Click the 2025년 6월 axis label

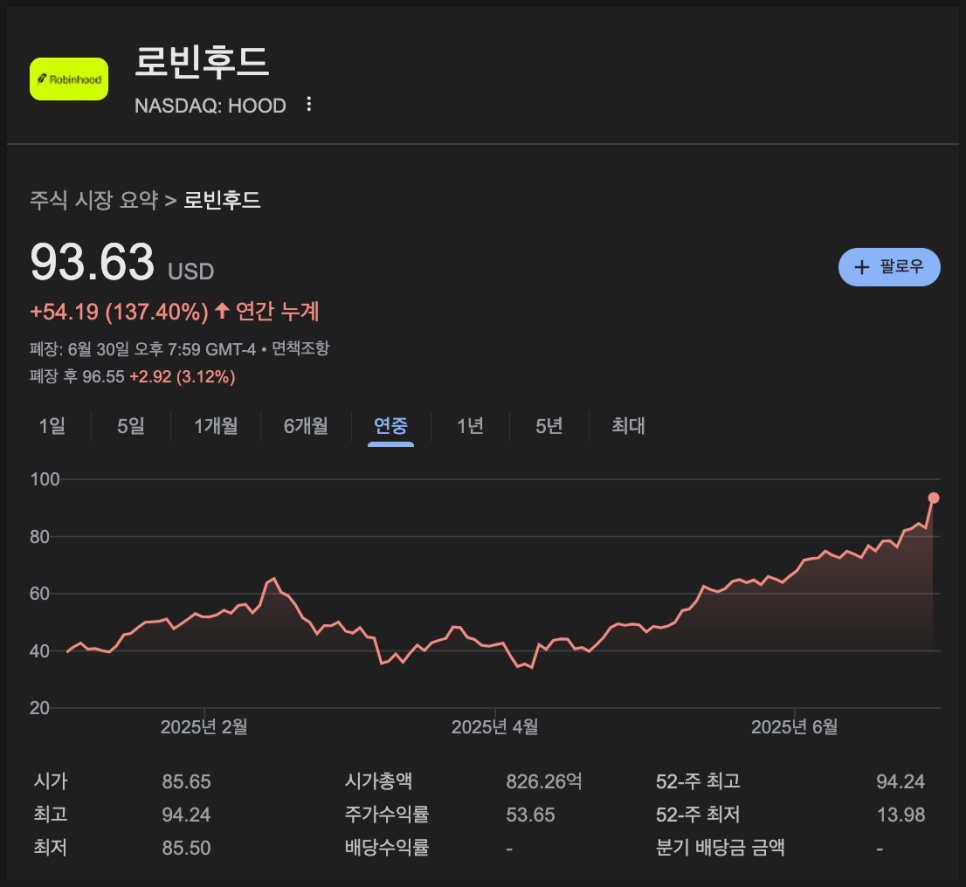click(x=794, y=727)
